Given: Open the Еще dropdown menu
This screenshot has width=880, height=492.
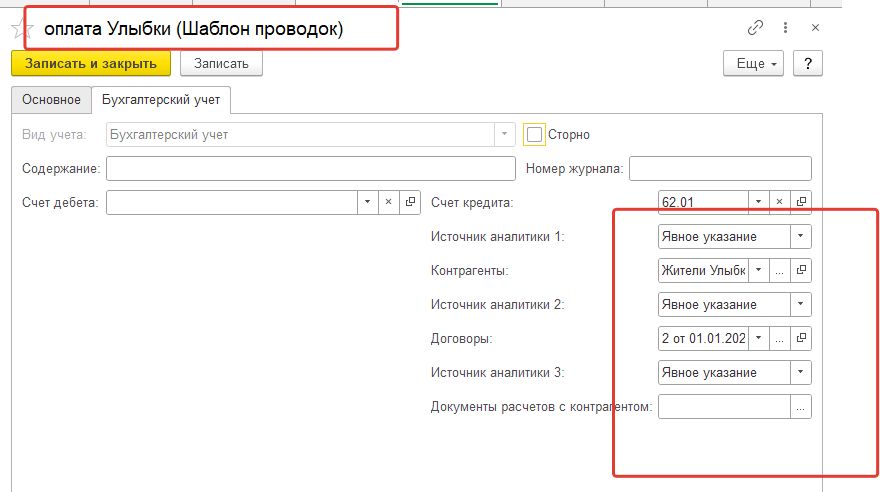Looking at the screenshot, I should point(753,63).
